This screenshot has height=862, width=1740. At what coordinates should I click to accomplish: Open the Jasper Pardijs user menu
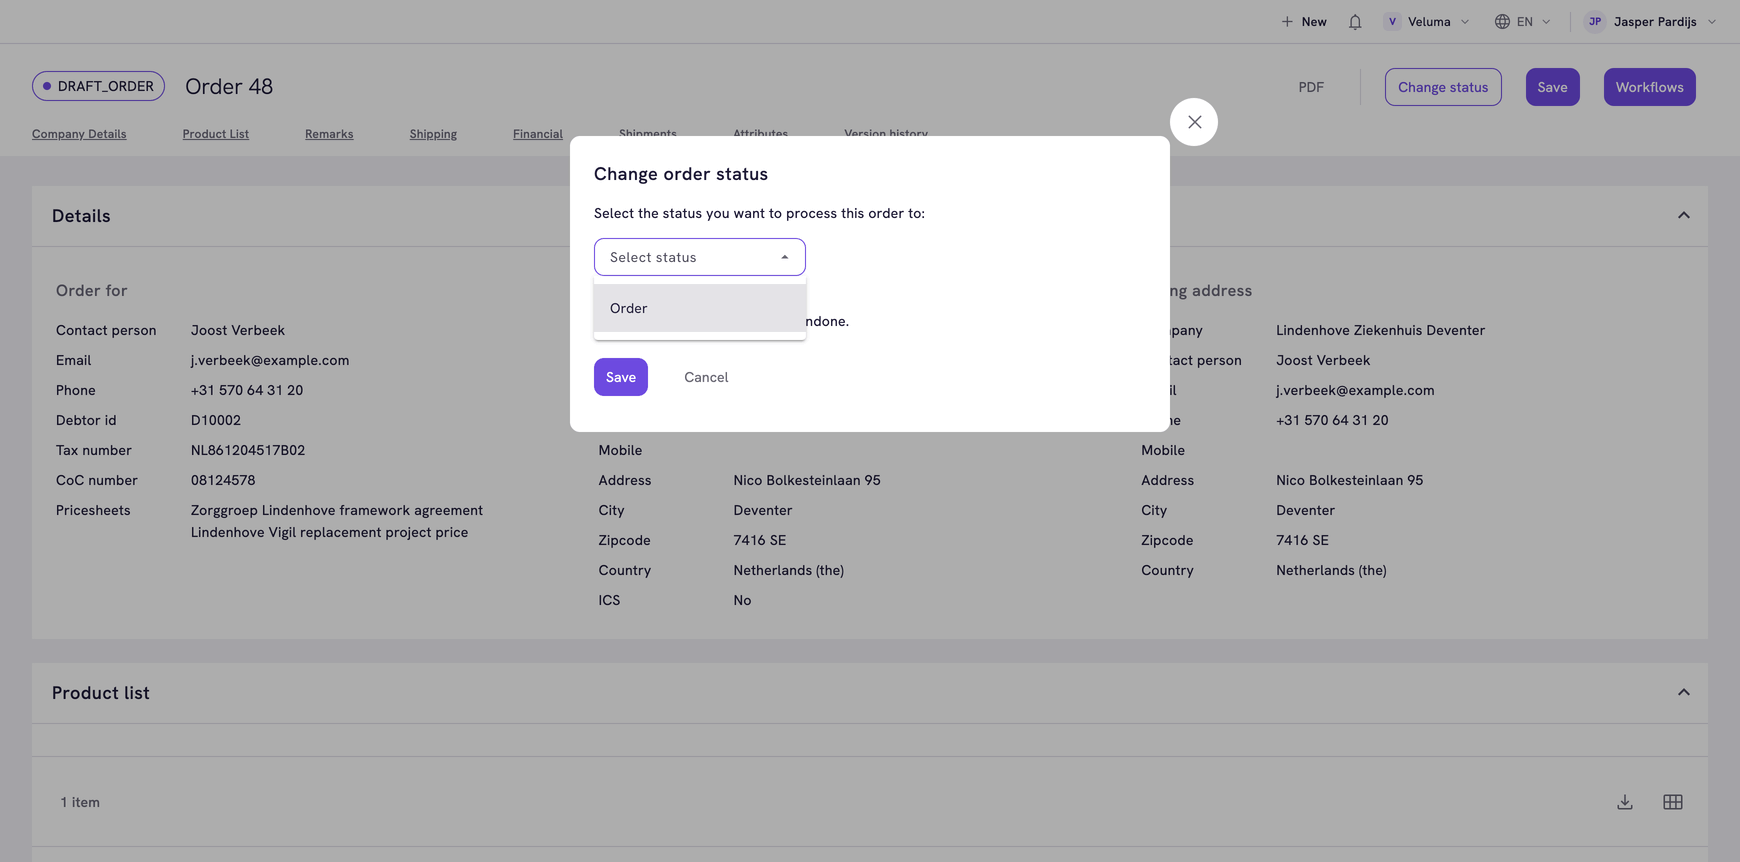point(1651,22)
